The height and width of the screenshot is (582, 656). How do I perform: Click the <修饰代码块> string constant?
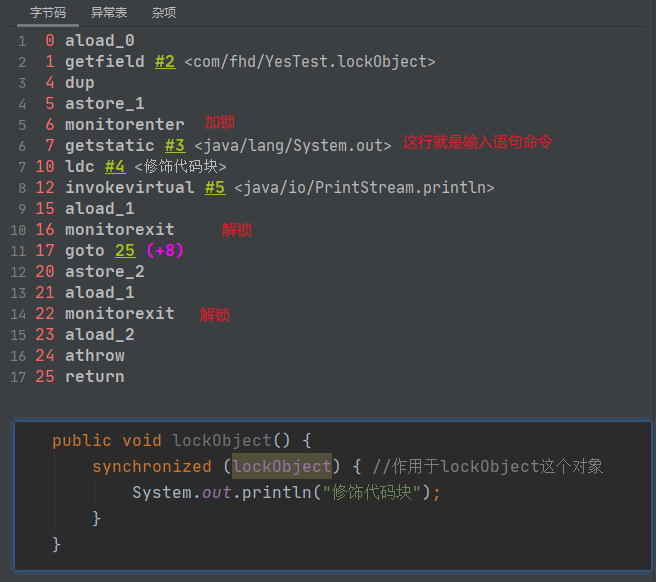pos(180,167)
